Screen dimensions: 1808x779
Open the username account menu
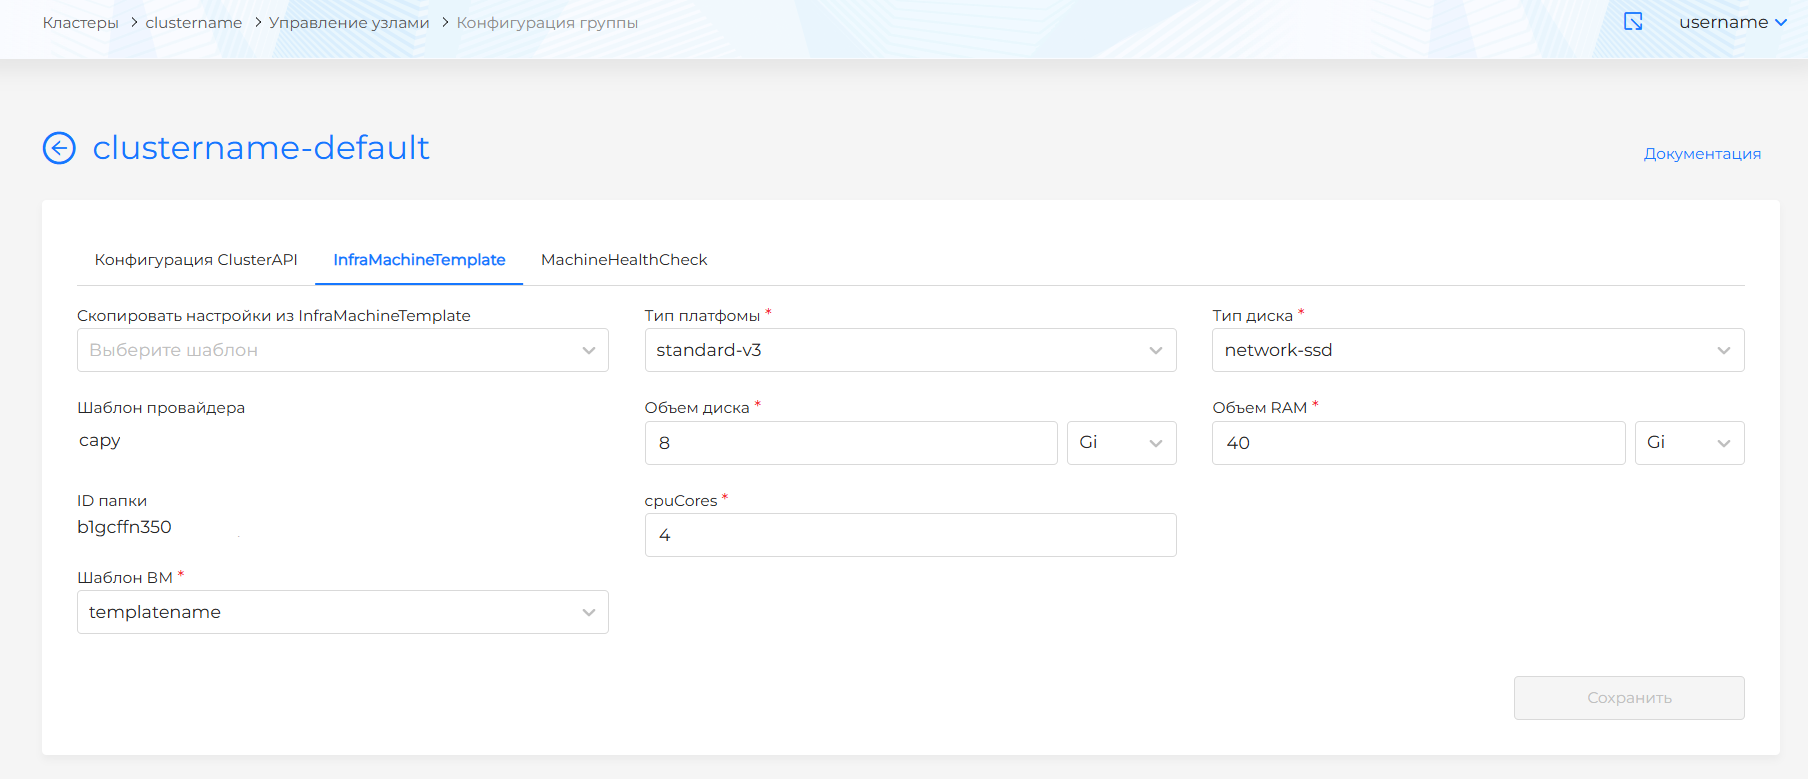[1732, 22]
